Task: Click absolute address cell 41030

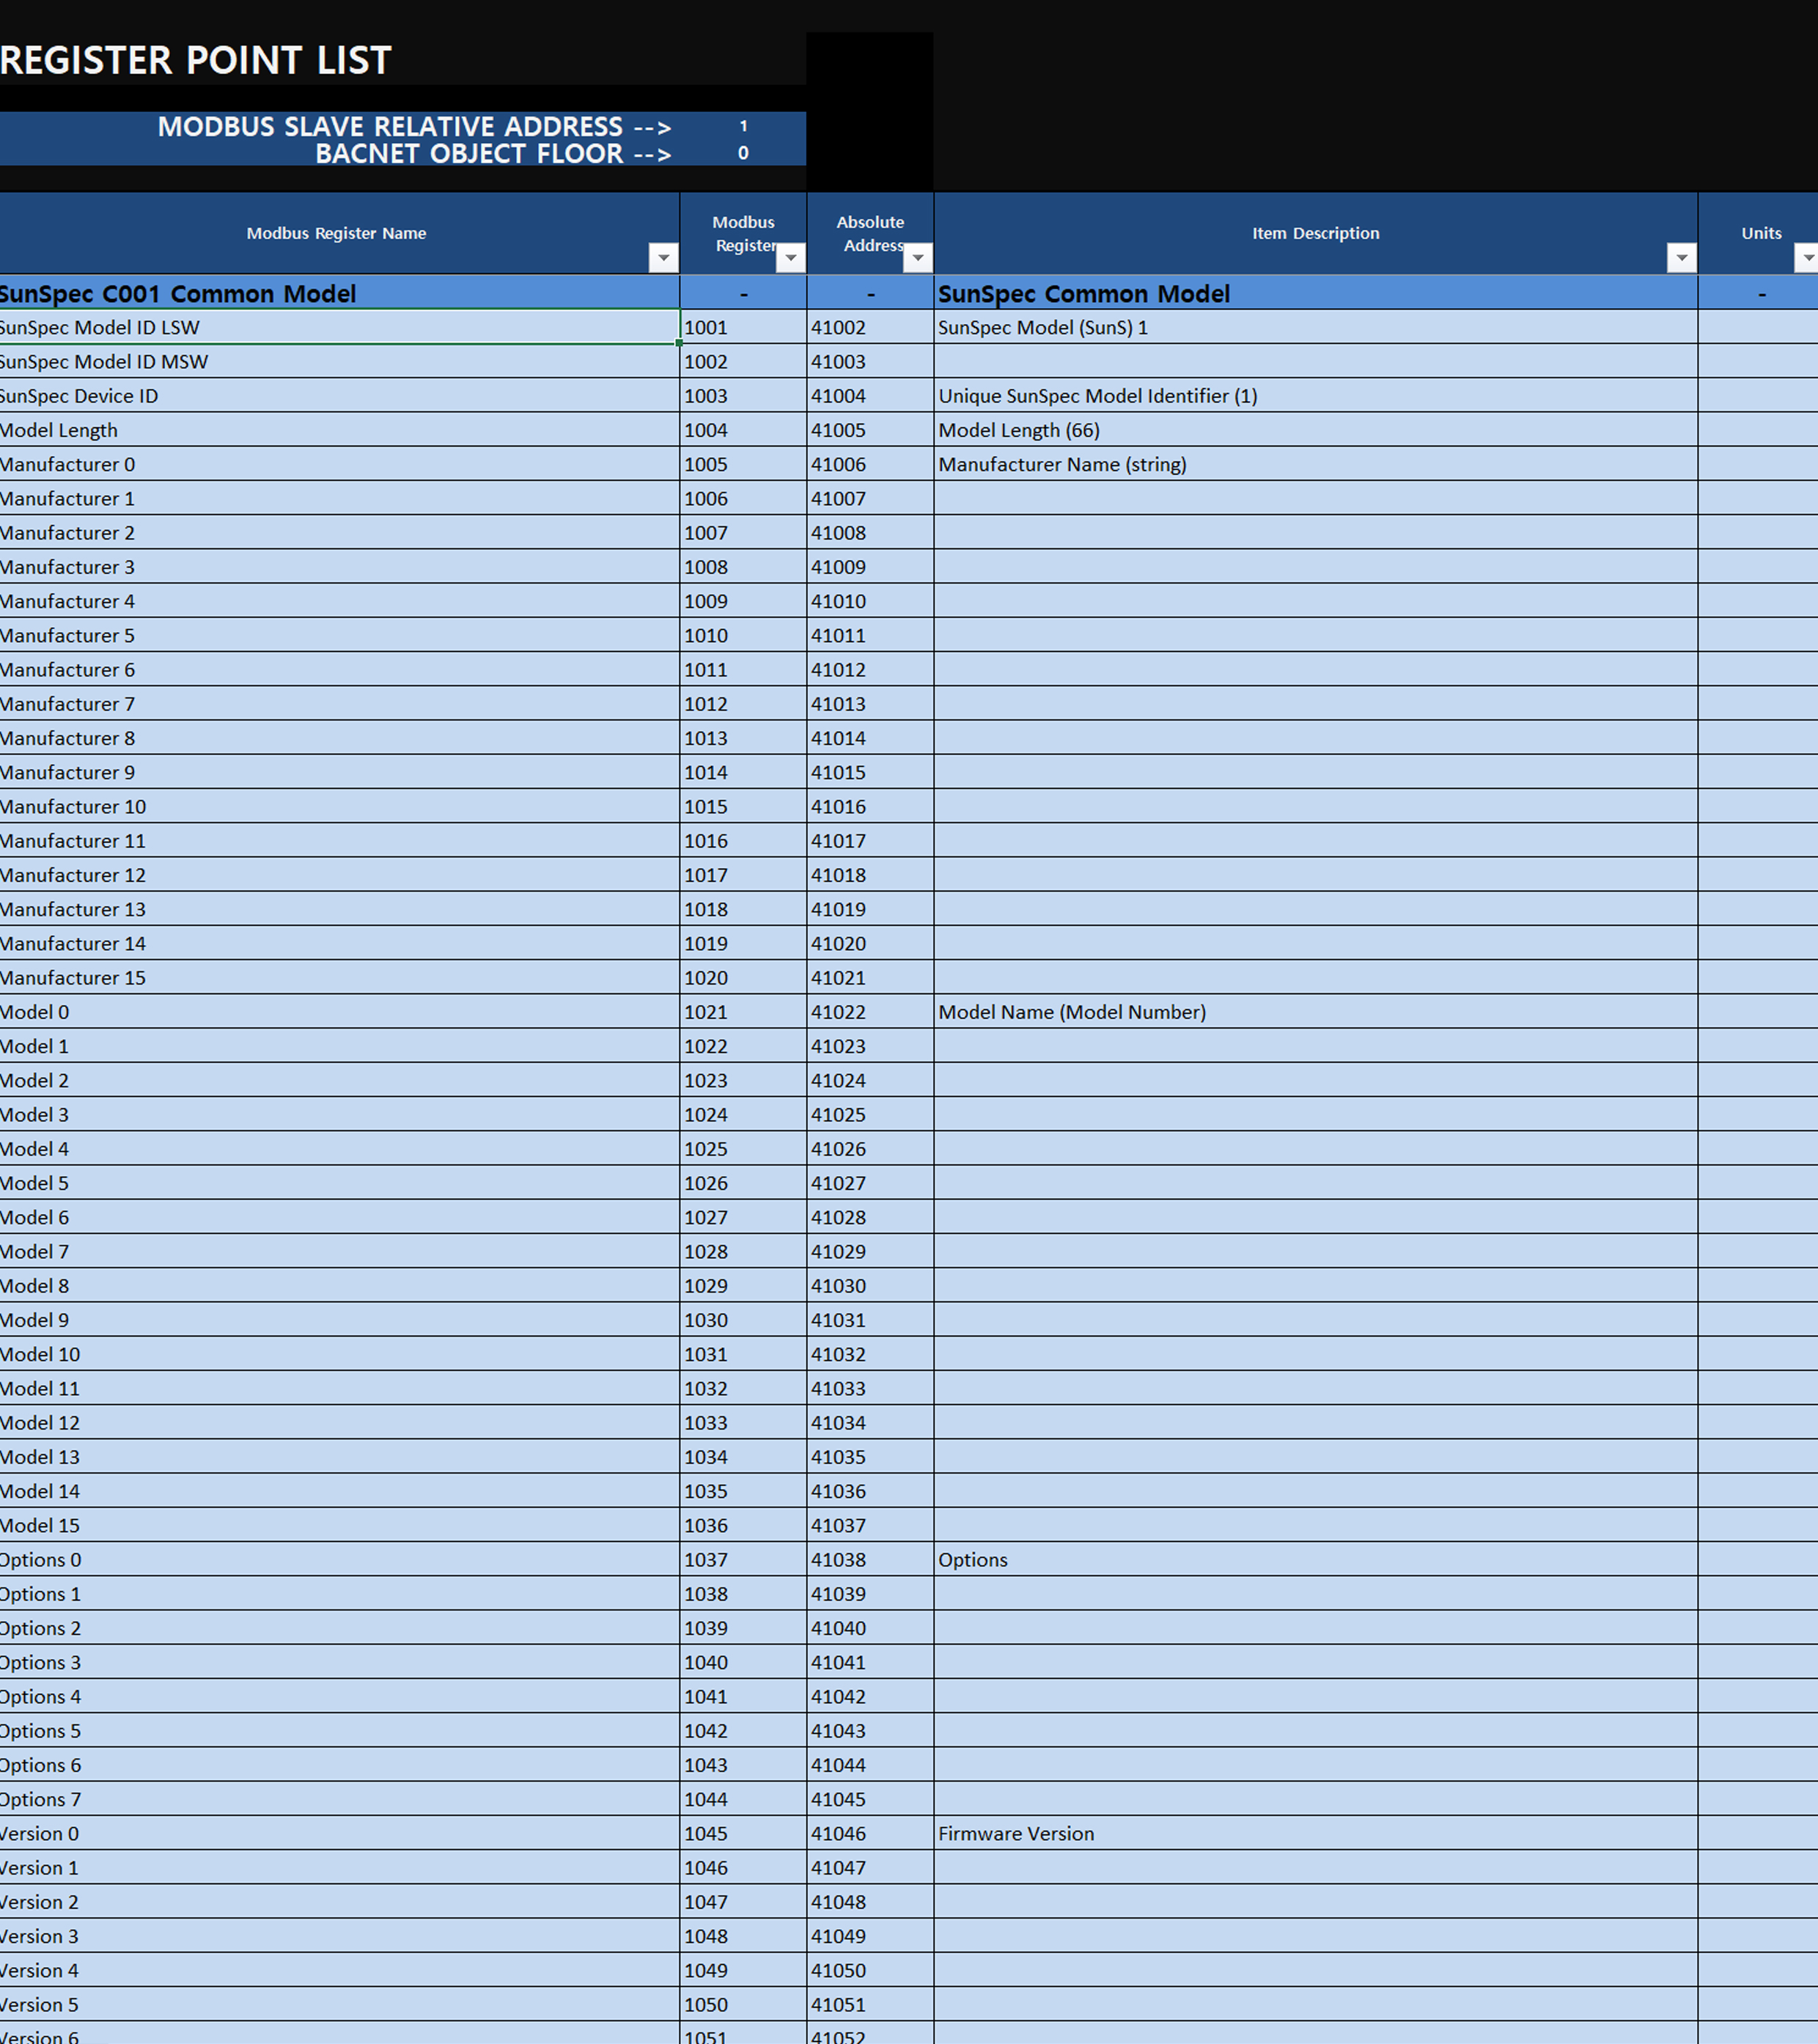Action: 870,1286
